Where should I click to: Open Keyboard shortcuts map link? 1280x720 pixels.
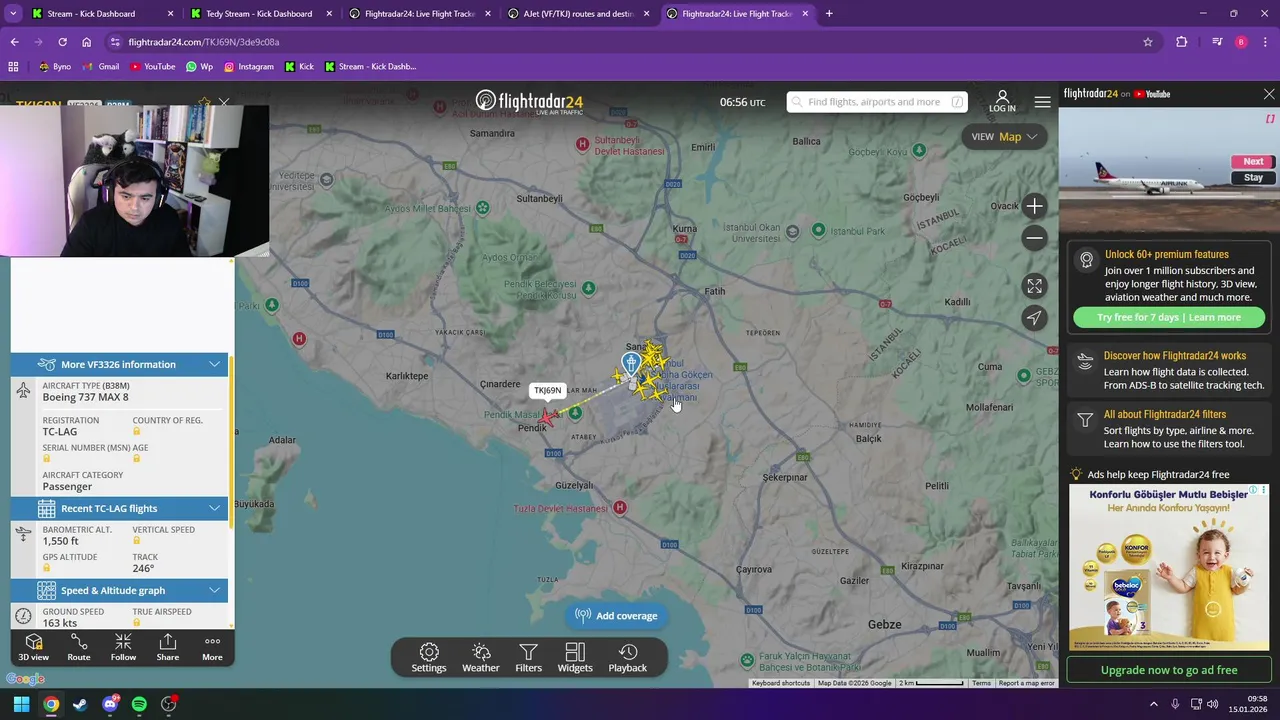[781, 683]
